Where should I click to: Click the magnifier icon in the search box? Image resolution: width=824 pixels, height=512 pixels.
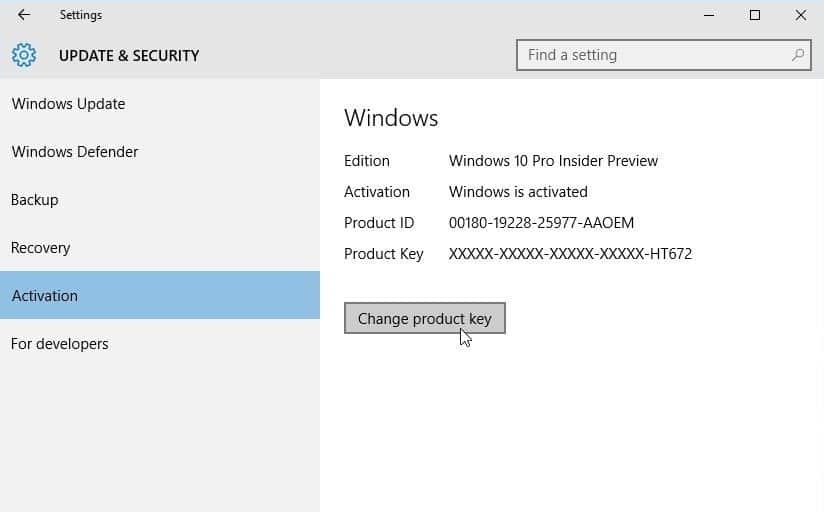pyautogui.click(x=798, y=56)
